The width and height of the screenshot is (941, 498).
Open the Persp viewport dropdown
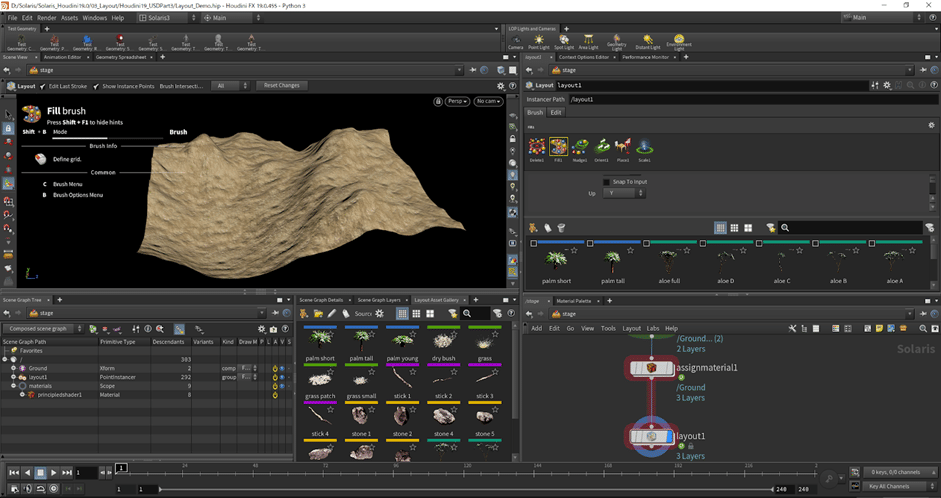coord(457,101)
